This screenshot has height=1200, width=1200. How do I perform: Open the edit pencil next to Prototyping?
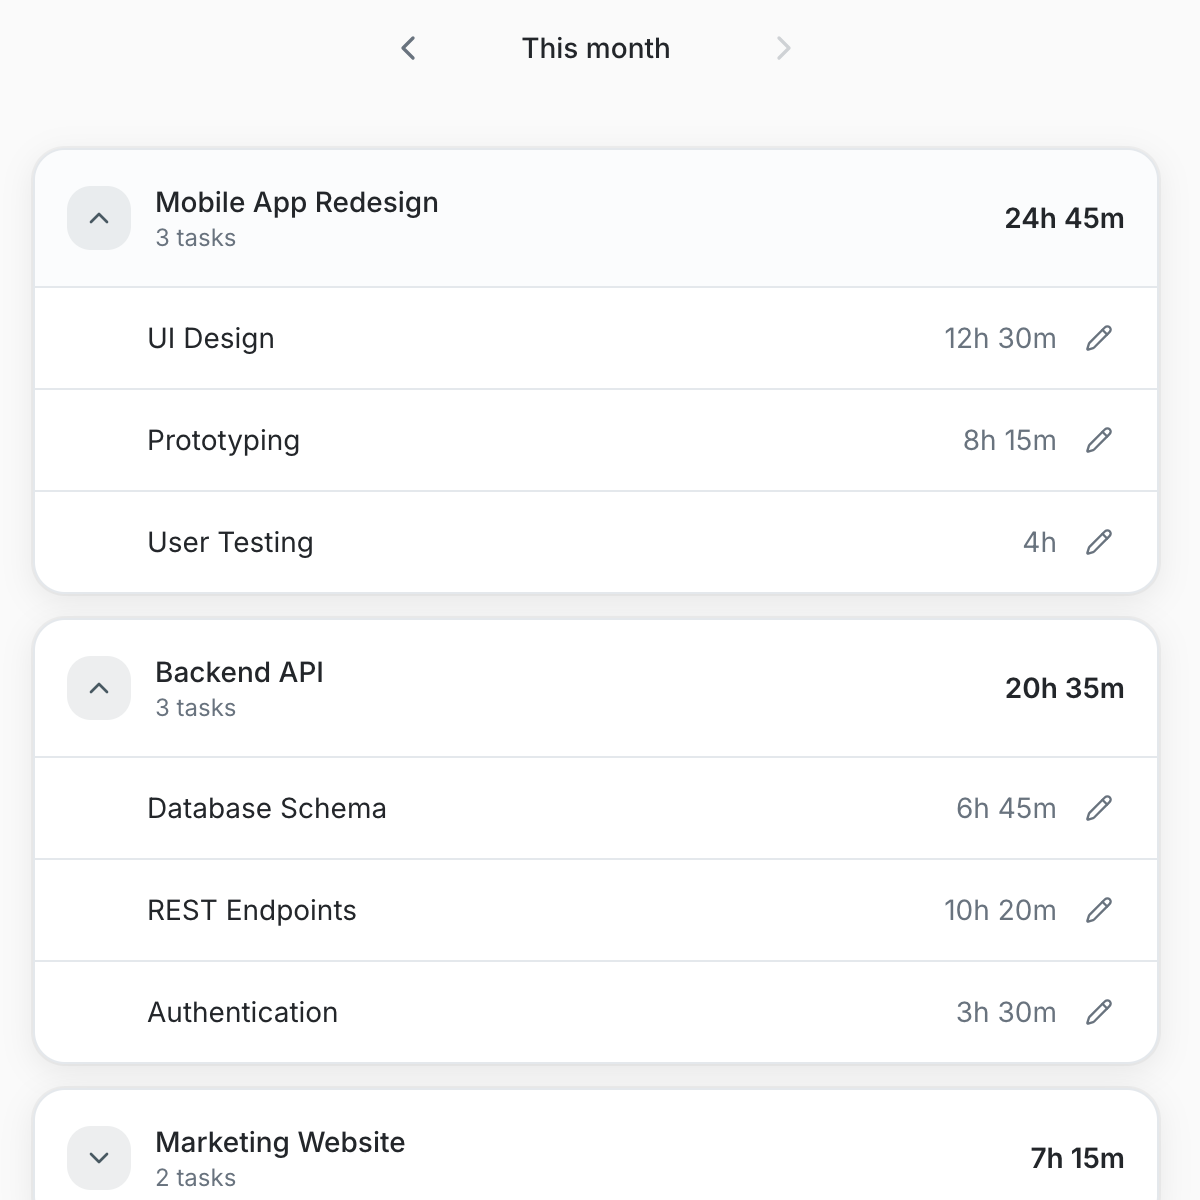[x=1099, y=440]
